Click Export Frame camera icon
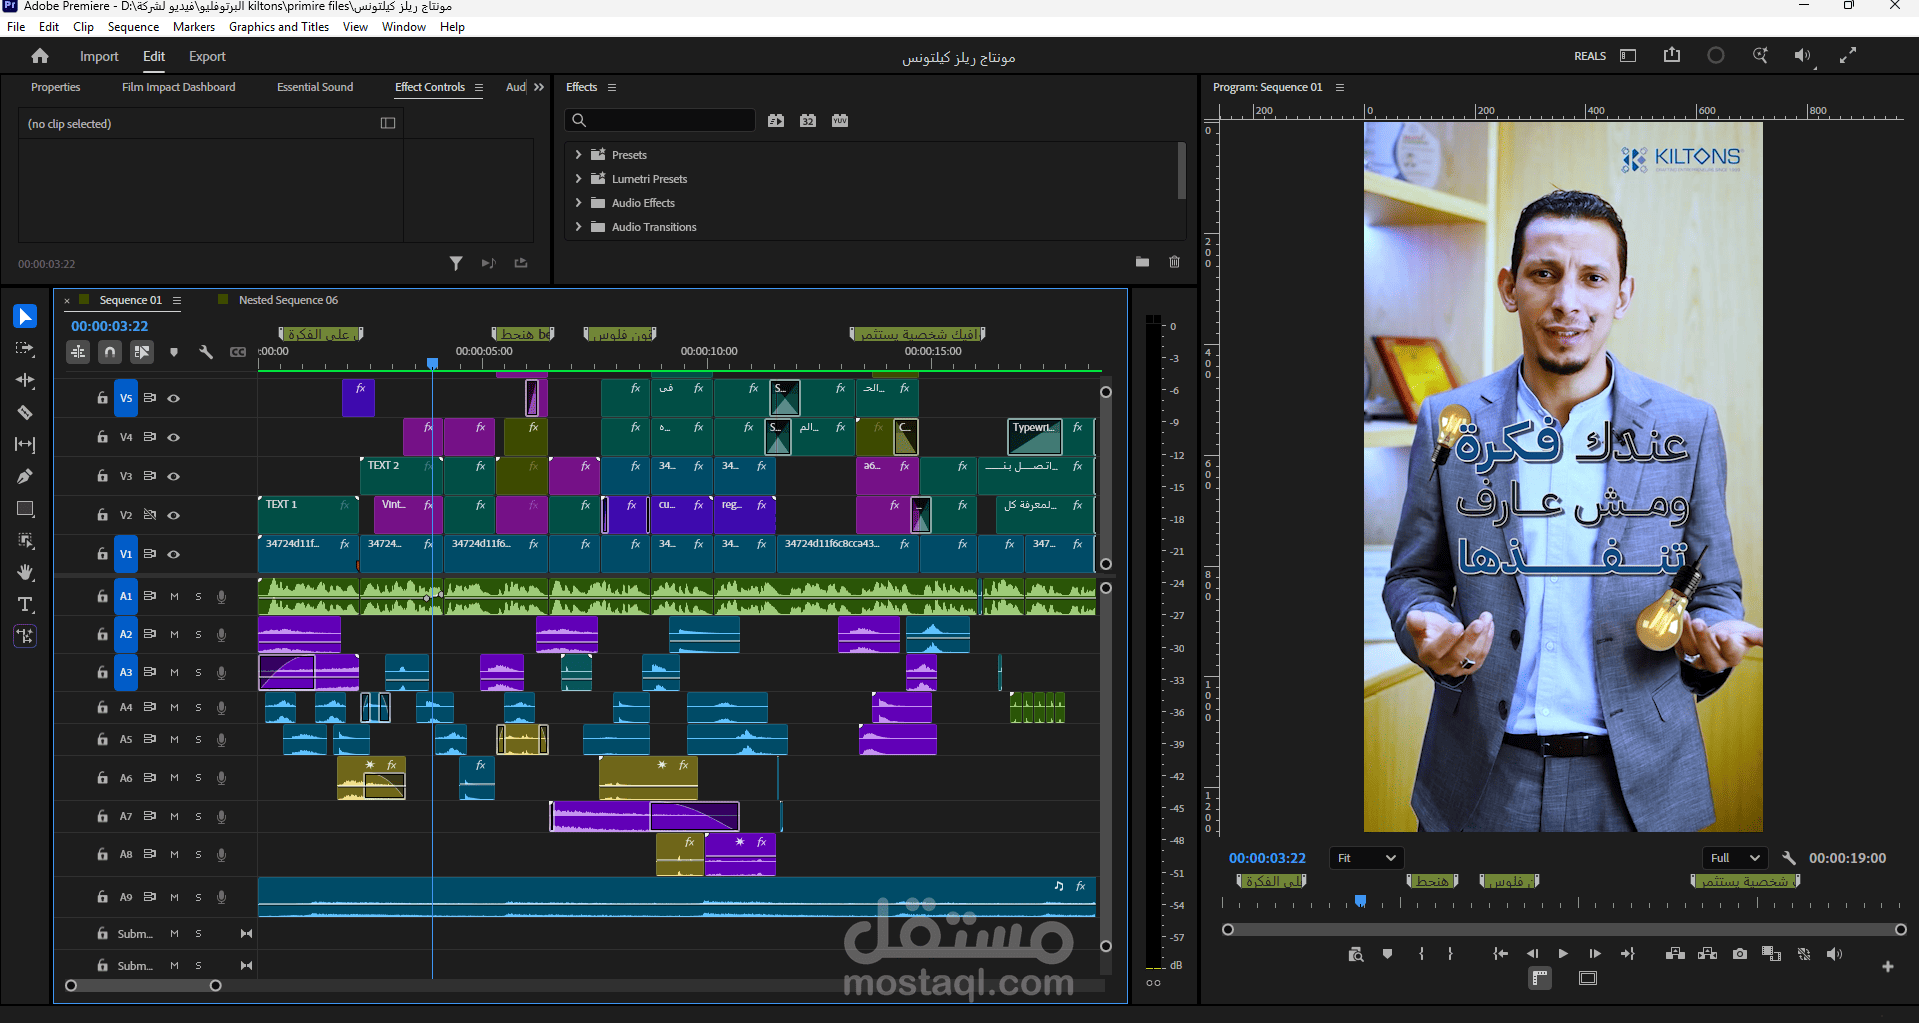This screenshot has width=1919, height=1023. pyautogui.click(x=1740, y=954)
